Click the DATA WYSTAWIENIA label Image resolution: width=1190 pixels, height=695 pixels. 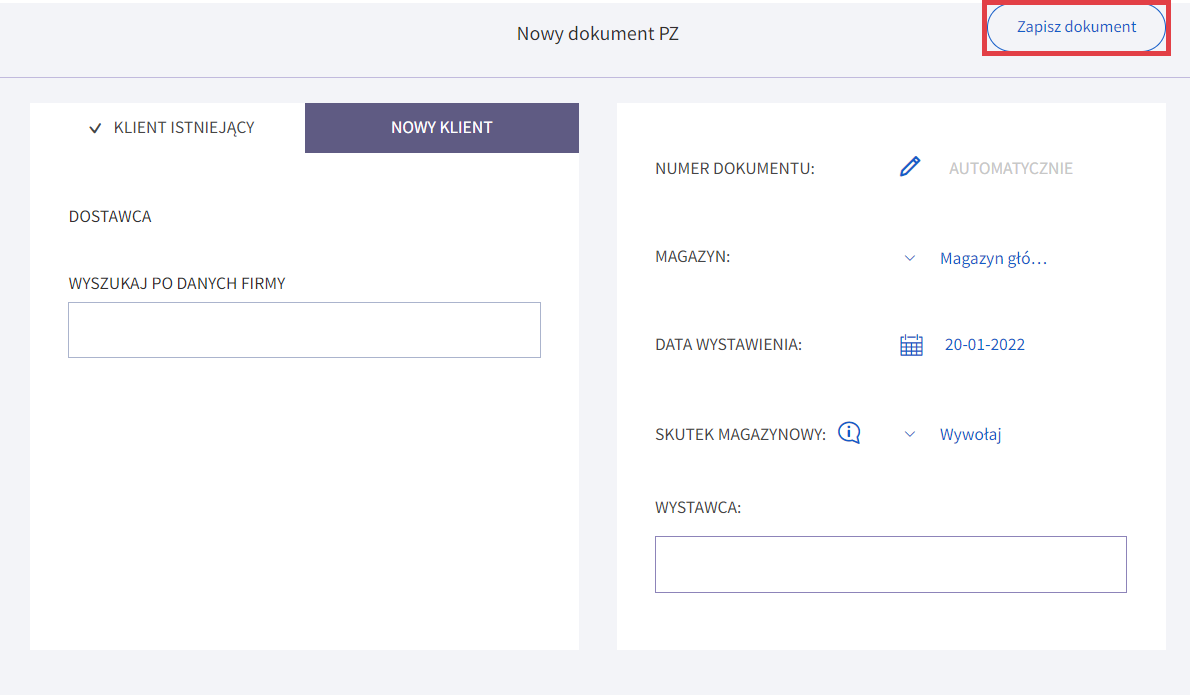click(x=728, y=345)
